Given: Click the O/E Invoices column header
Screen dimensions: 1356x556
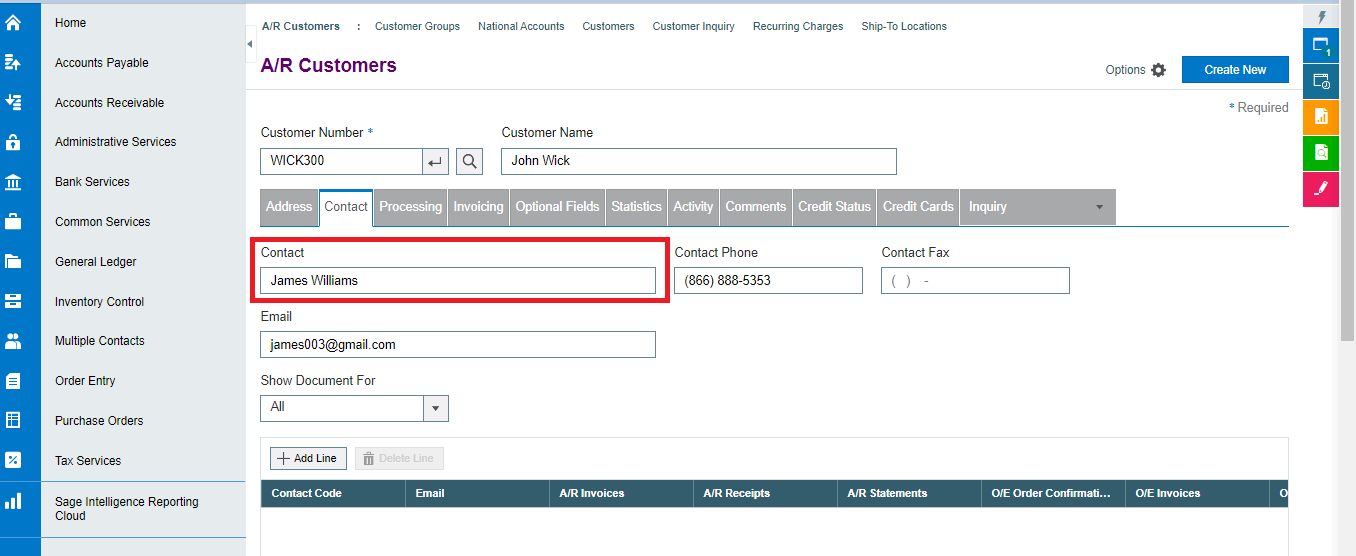Looking at the screenshot, I should pyautogui.click(x=1197, y=493).
